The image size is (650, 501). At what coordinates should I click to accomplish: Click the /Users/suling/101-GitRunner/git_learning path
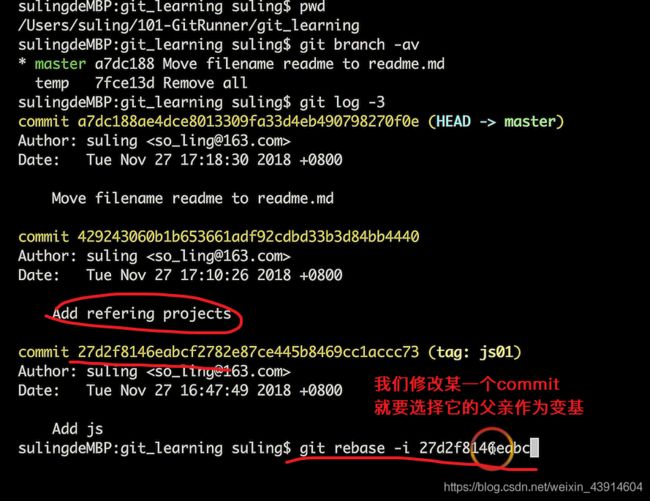pos(189,26)
